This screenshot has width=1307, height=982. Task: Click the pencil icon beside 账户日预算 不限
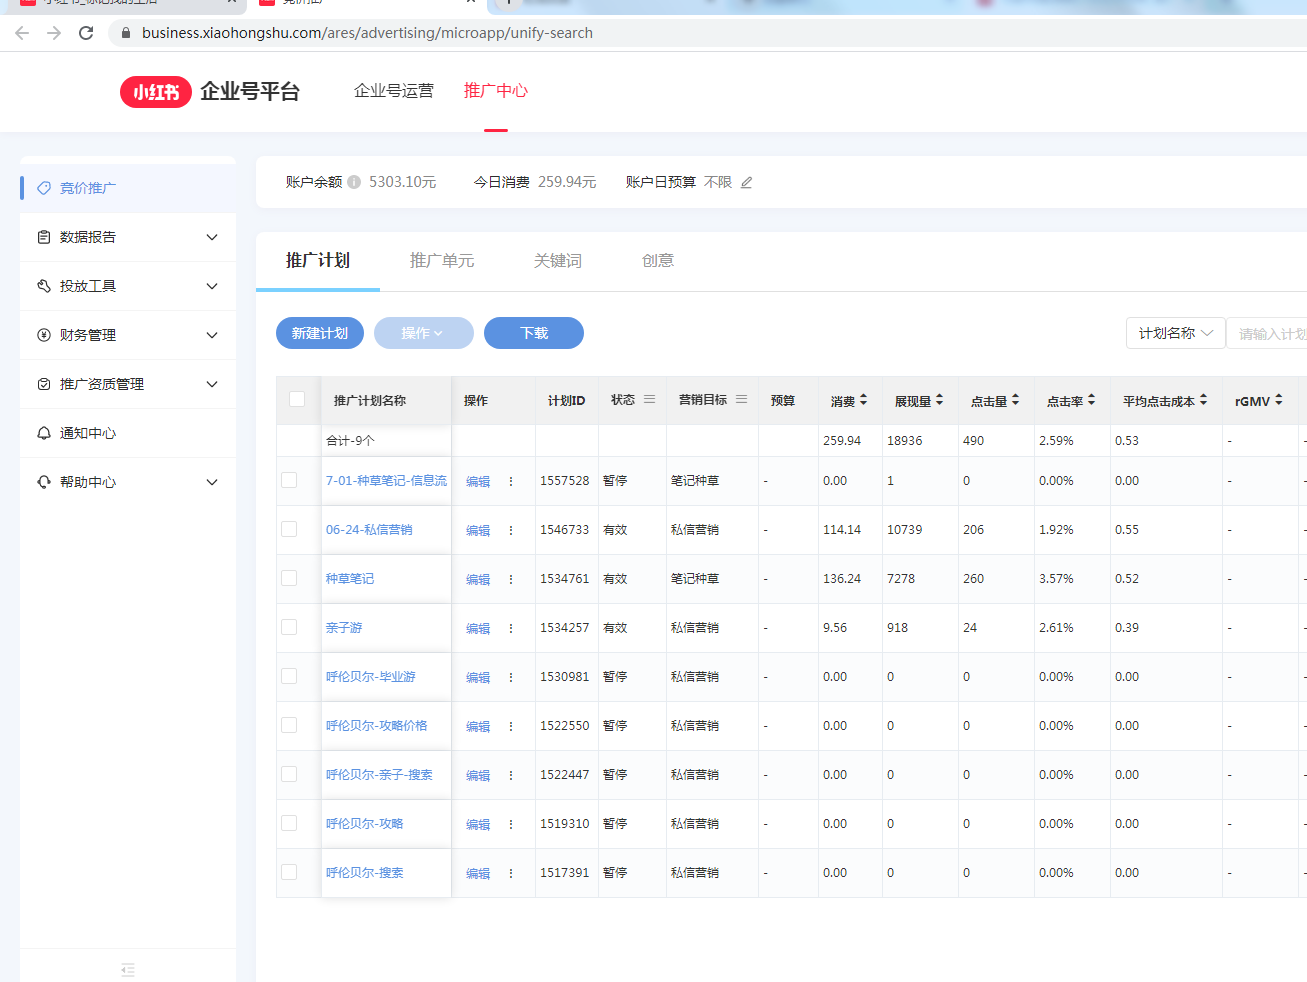pyautogui.click(x=745, y=182)
